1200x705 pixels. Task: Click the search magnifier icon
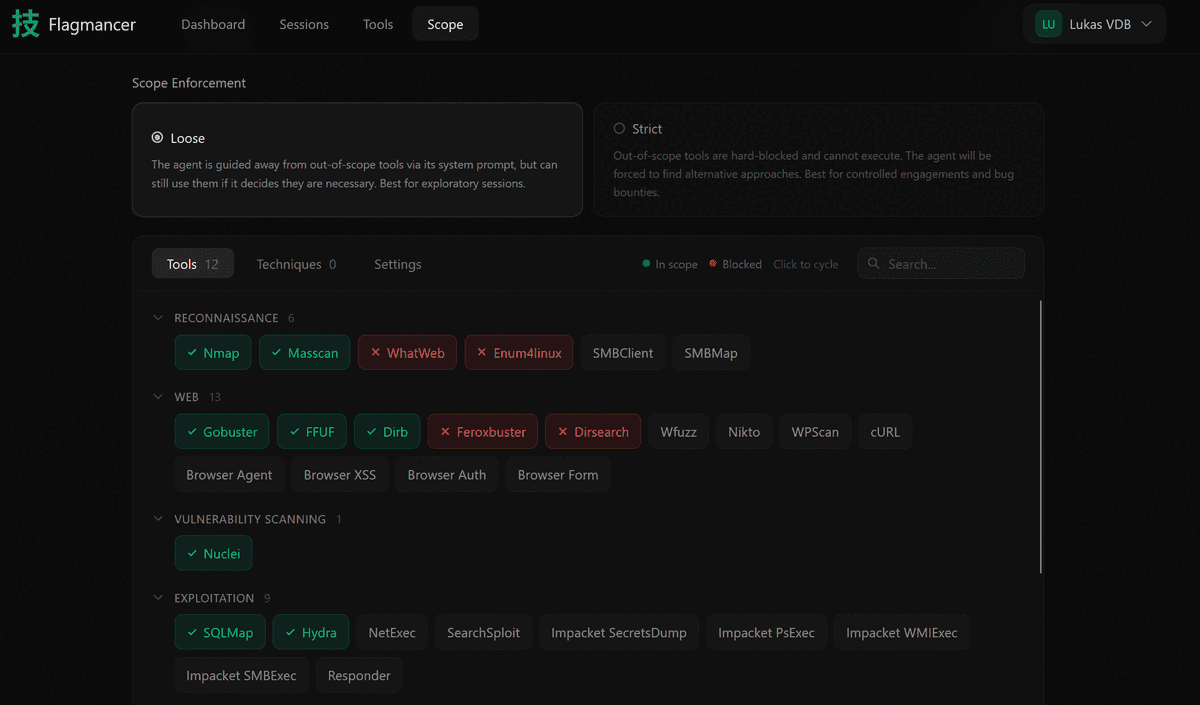(x=874, y=264)
